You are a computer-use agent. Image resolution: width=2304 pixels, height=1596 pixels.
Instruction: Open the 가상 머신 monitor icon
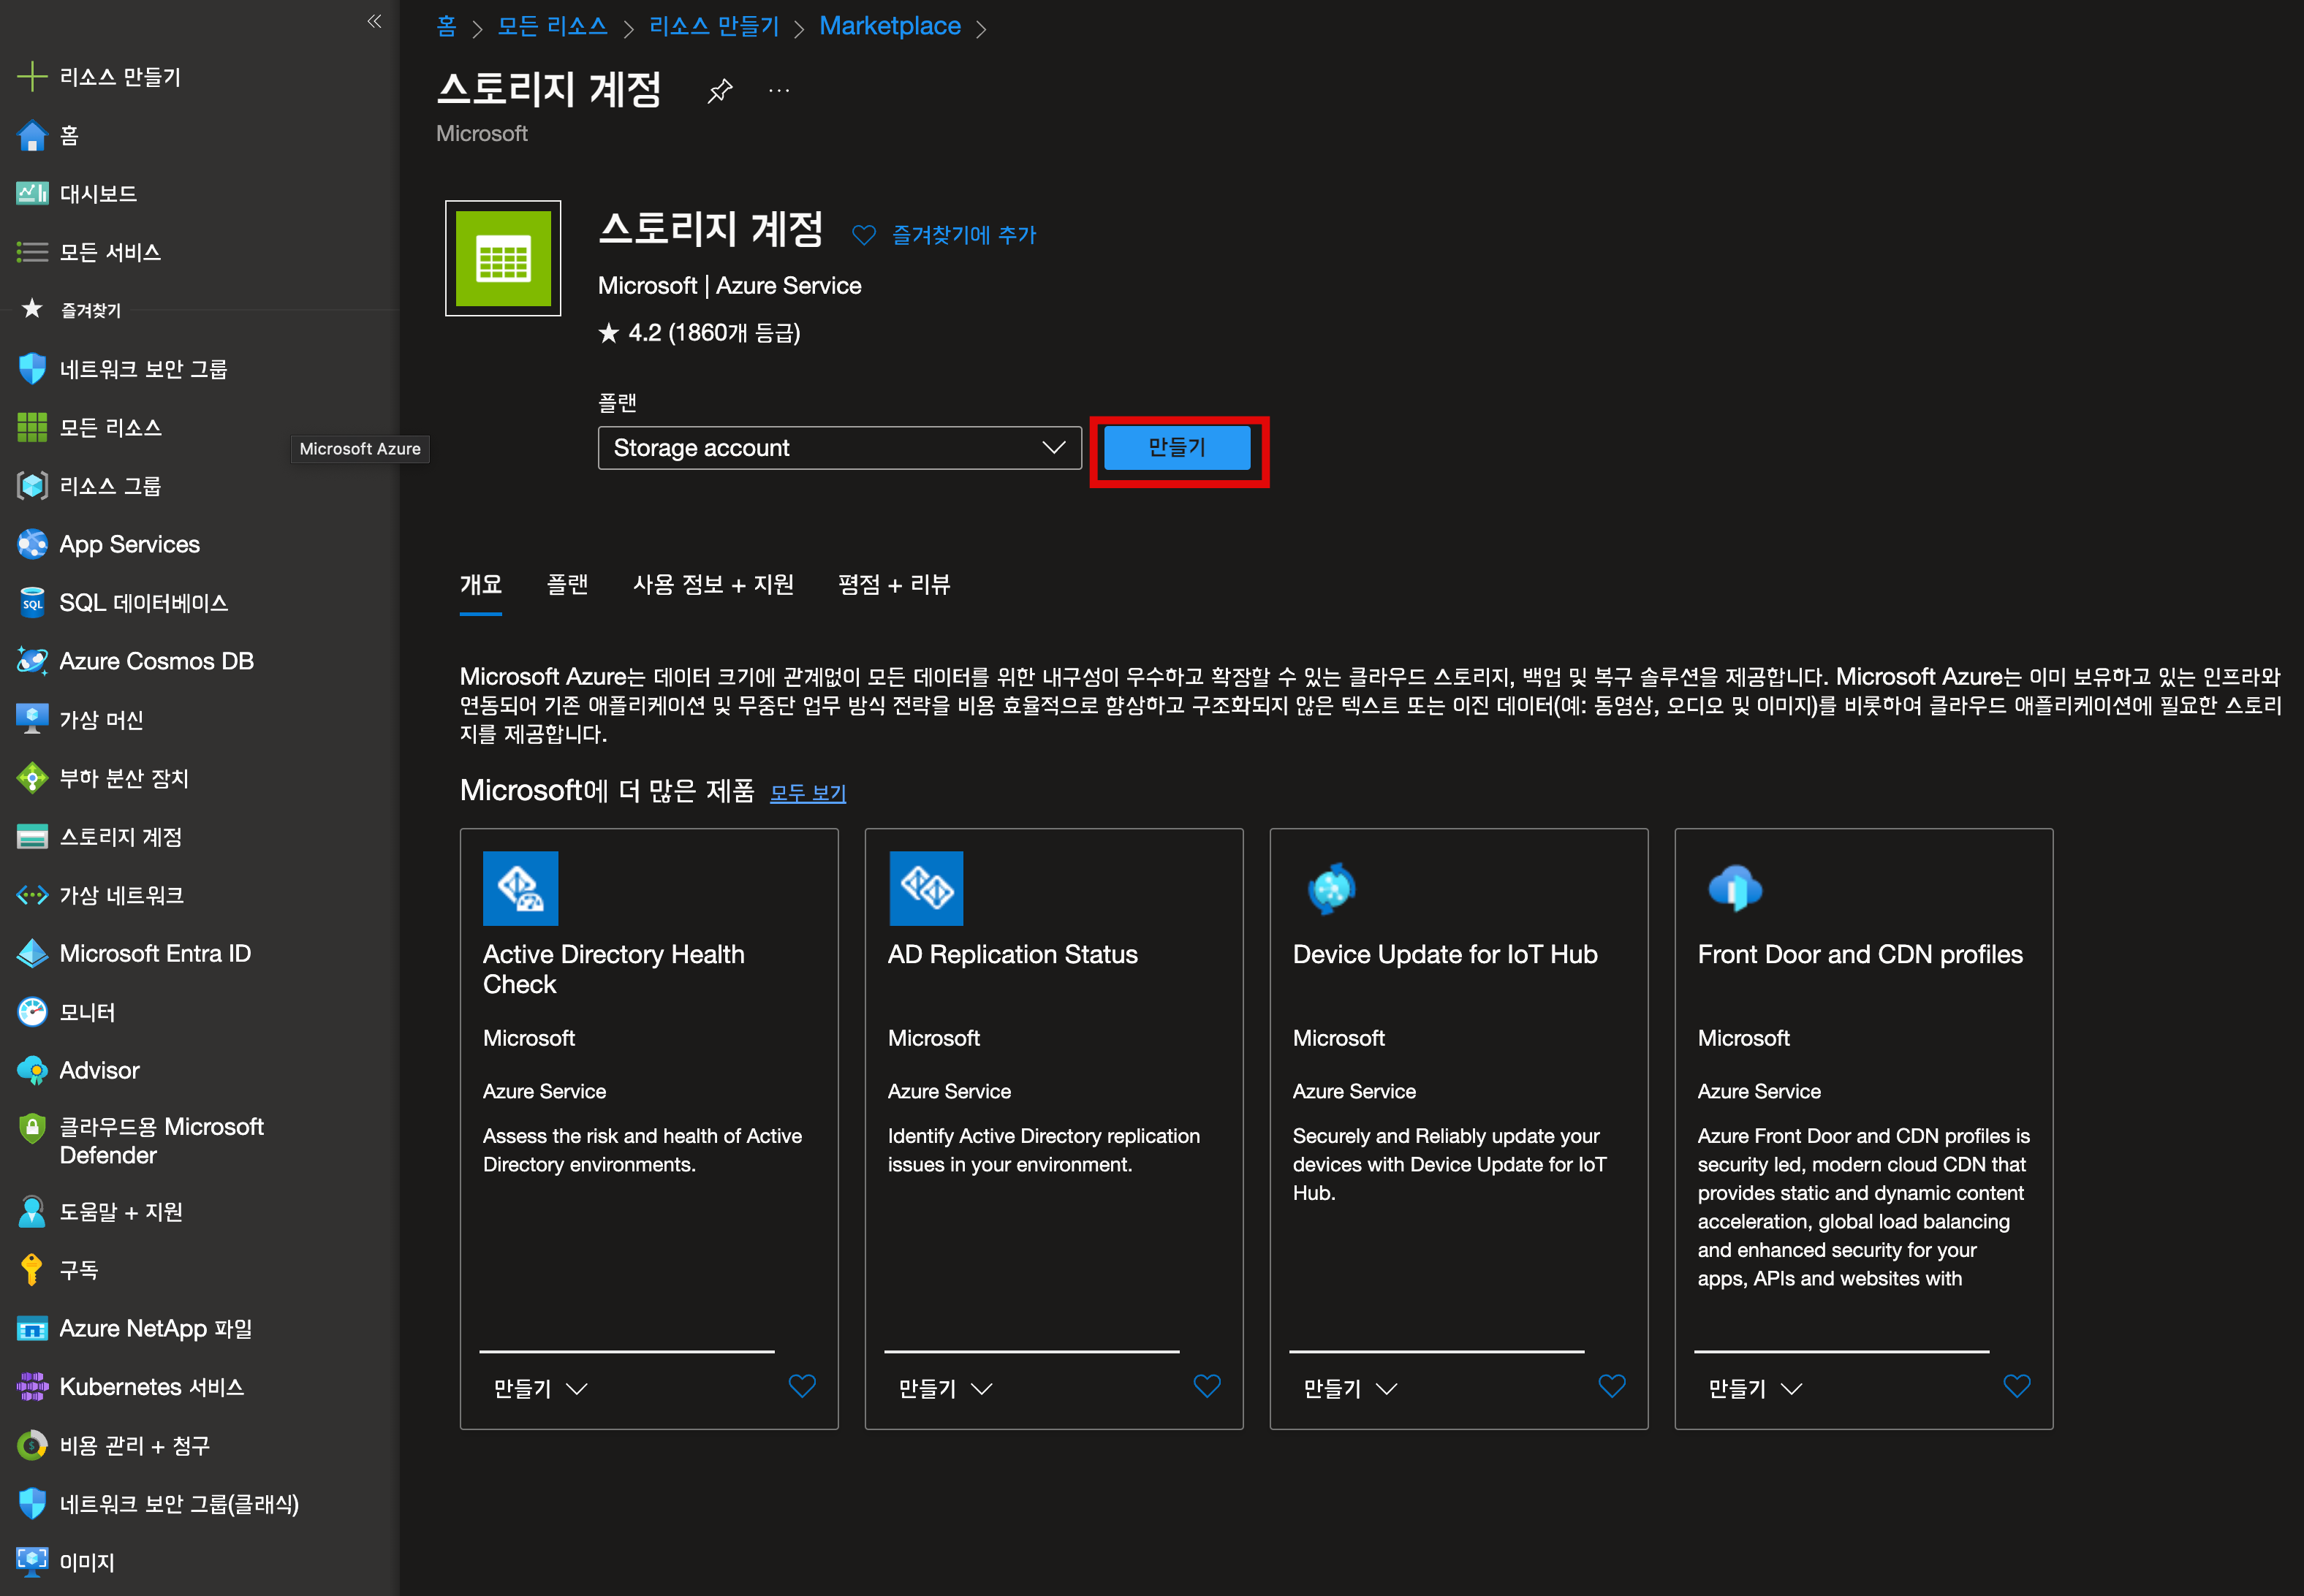[32, 719]
